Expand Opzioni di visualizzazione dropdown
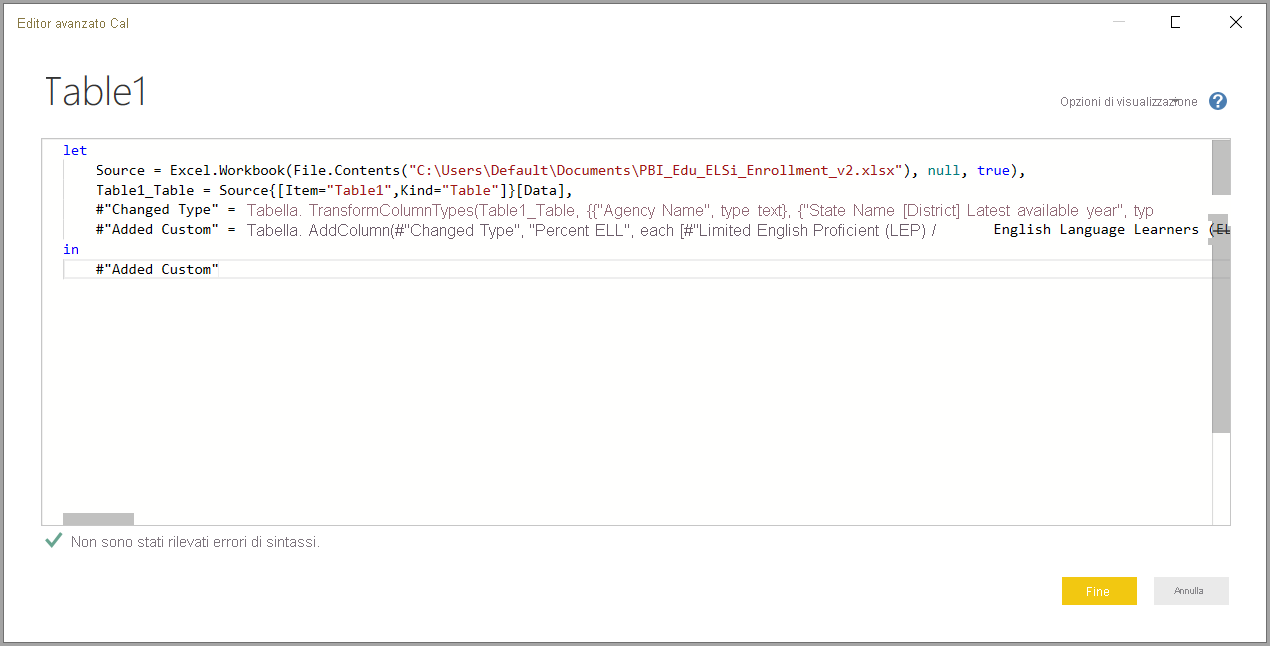Image resolution: width=1270 pixels, height=646 pixels. coord(1129,102)
